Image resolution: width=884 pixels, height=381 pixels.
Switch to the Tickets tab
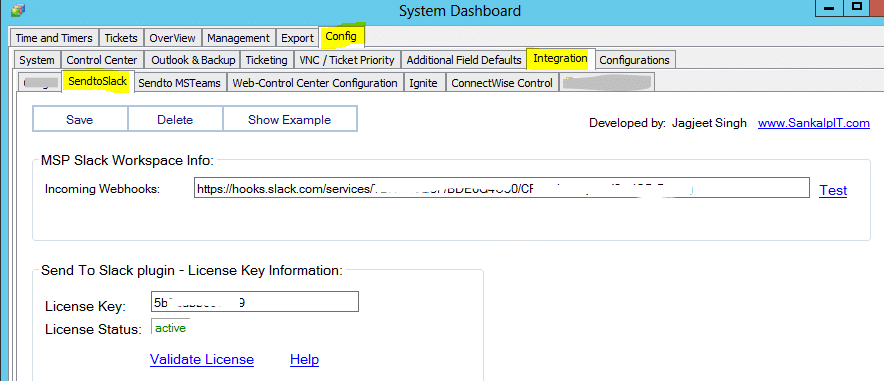[x=121, y=38]
